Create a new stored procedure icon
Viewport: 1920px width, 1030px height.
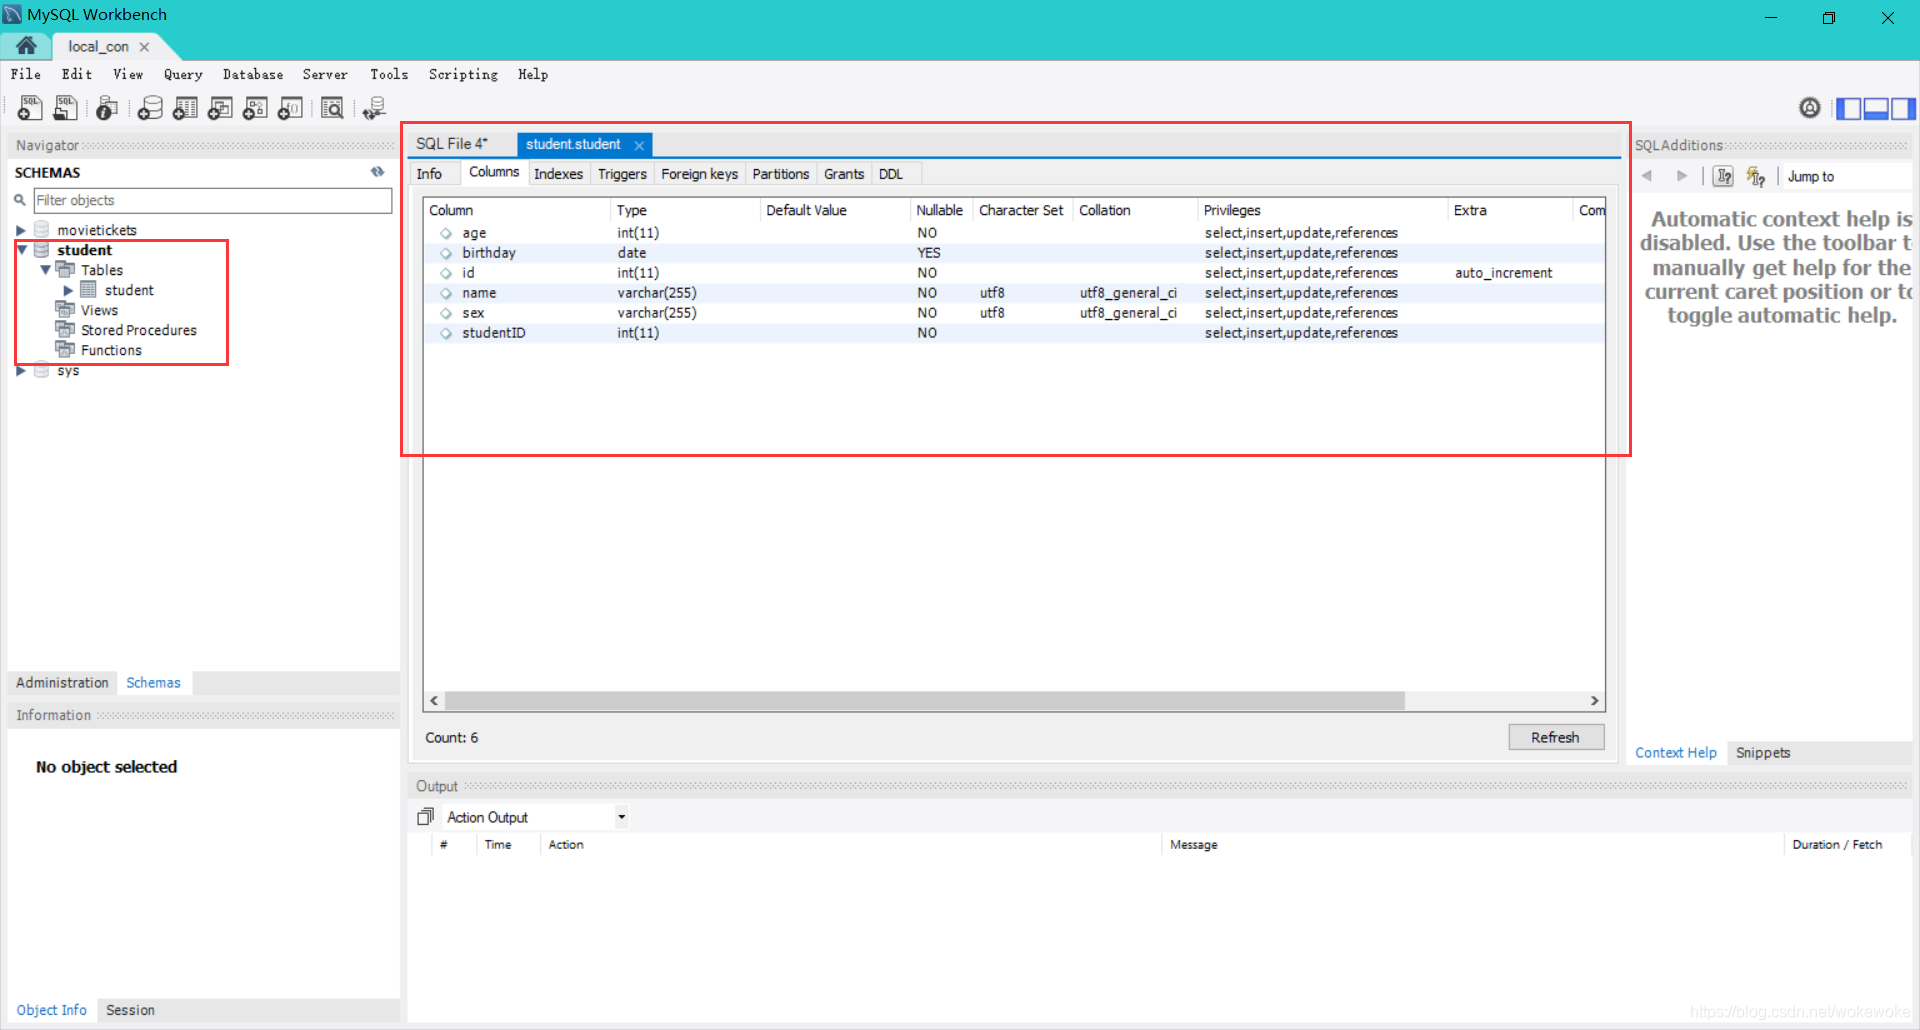255,108
